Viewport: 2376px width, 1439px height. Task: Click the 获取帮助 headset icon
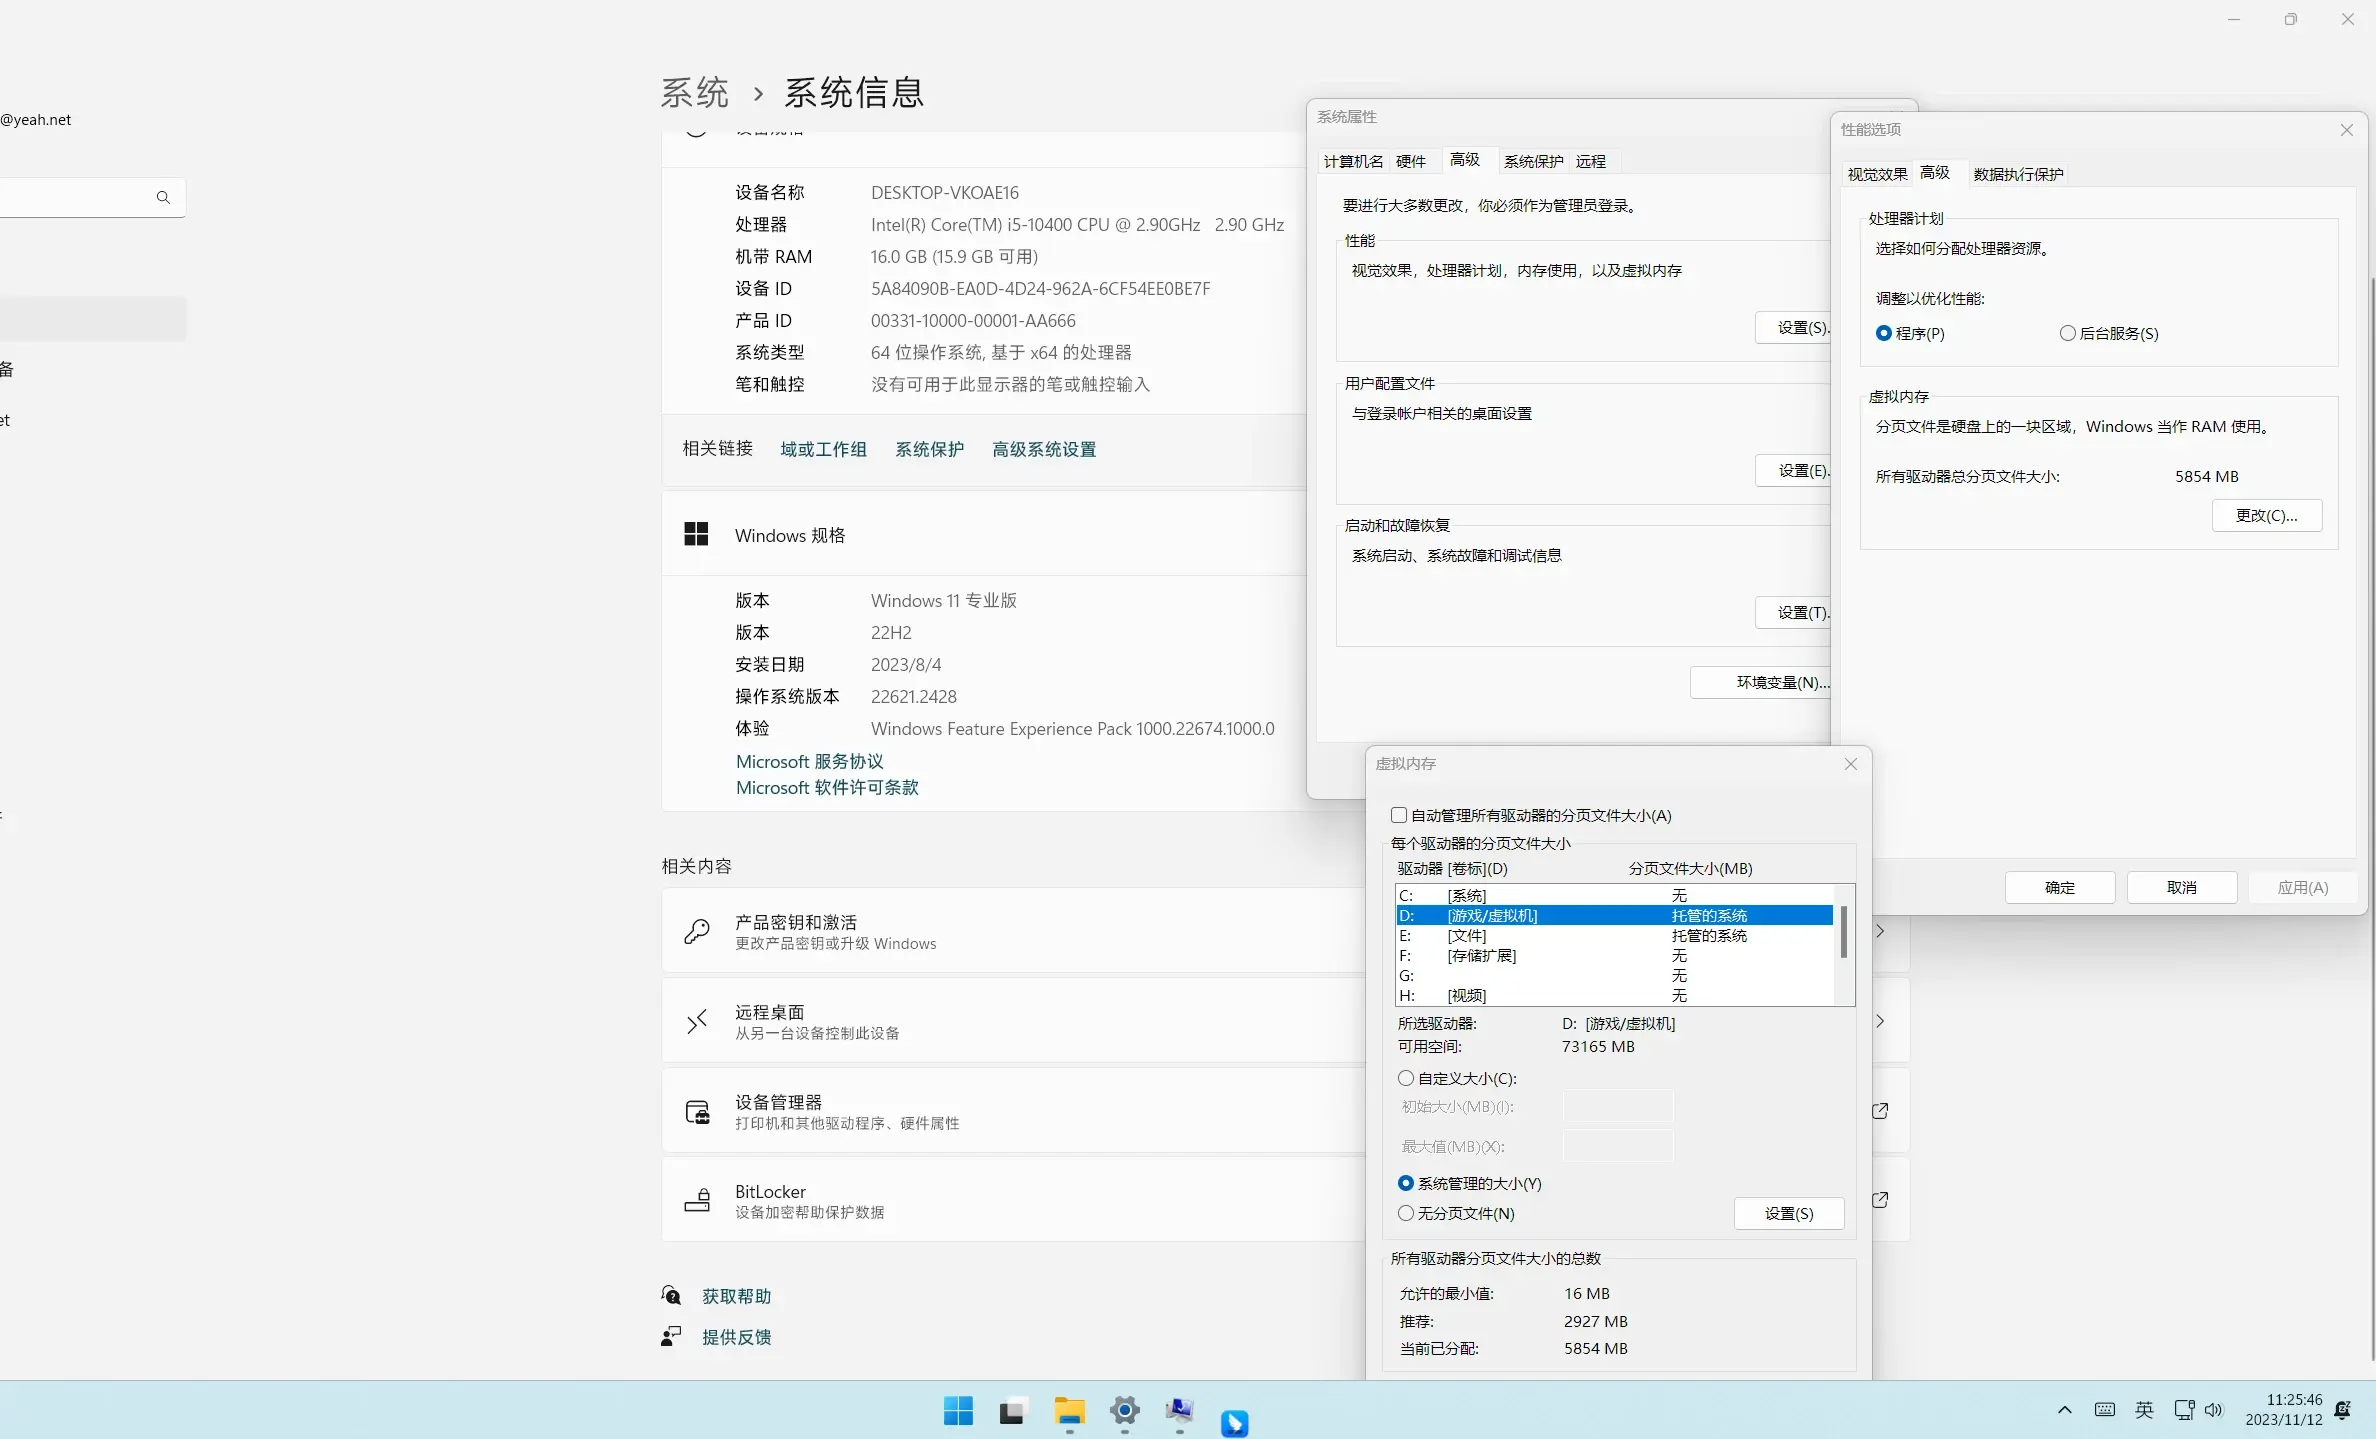(671, 1296)
